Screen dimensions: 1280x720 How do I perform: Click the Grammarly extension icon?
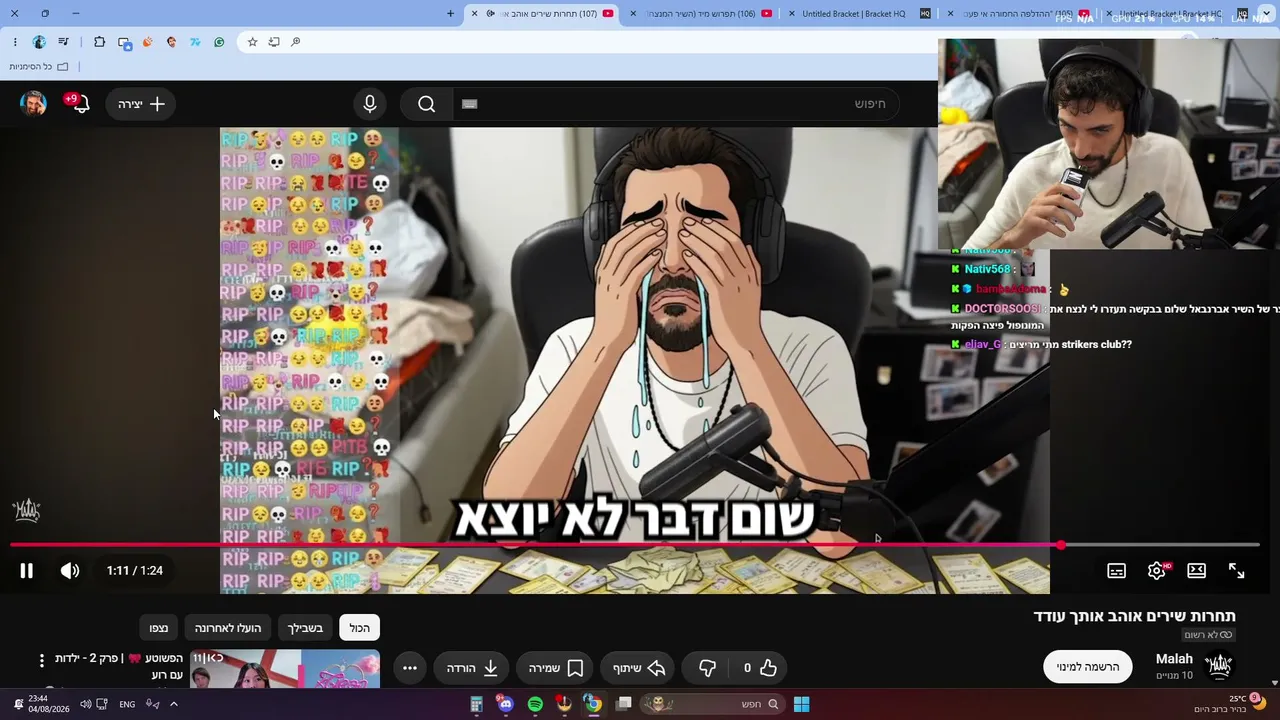(x=219, y=42)
